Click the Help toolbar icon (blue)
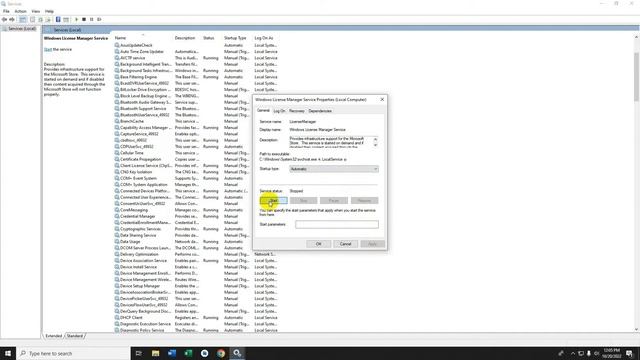Viewport: 640px width, 360px height. 58,20
